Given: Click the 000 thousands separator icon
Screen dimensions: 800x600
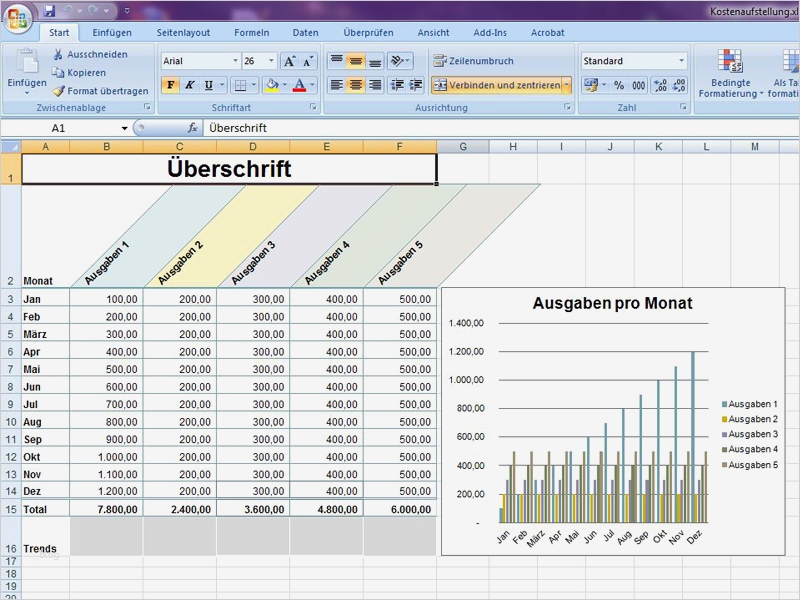Looking at the screenshot, I should [638, 84].
